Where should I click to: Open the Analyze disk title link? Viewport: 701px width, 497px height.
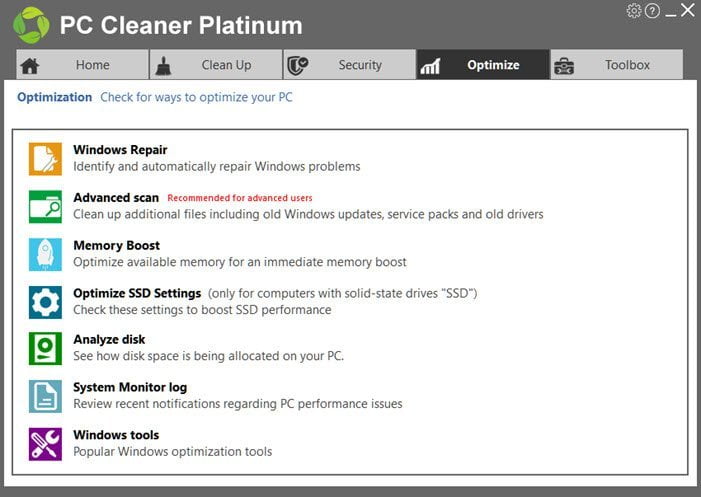pos(109,340)
